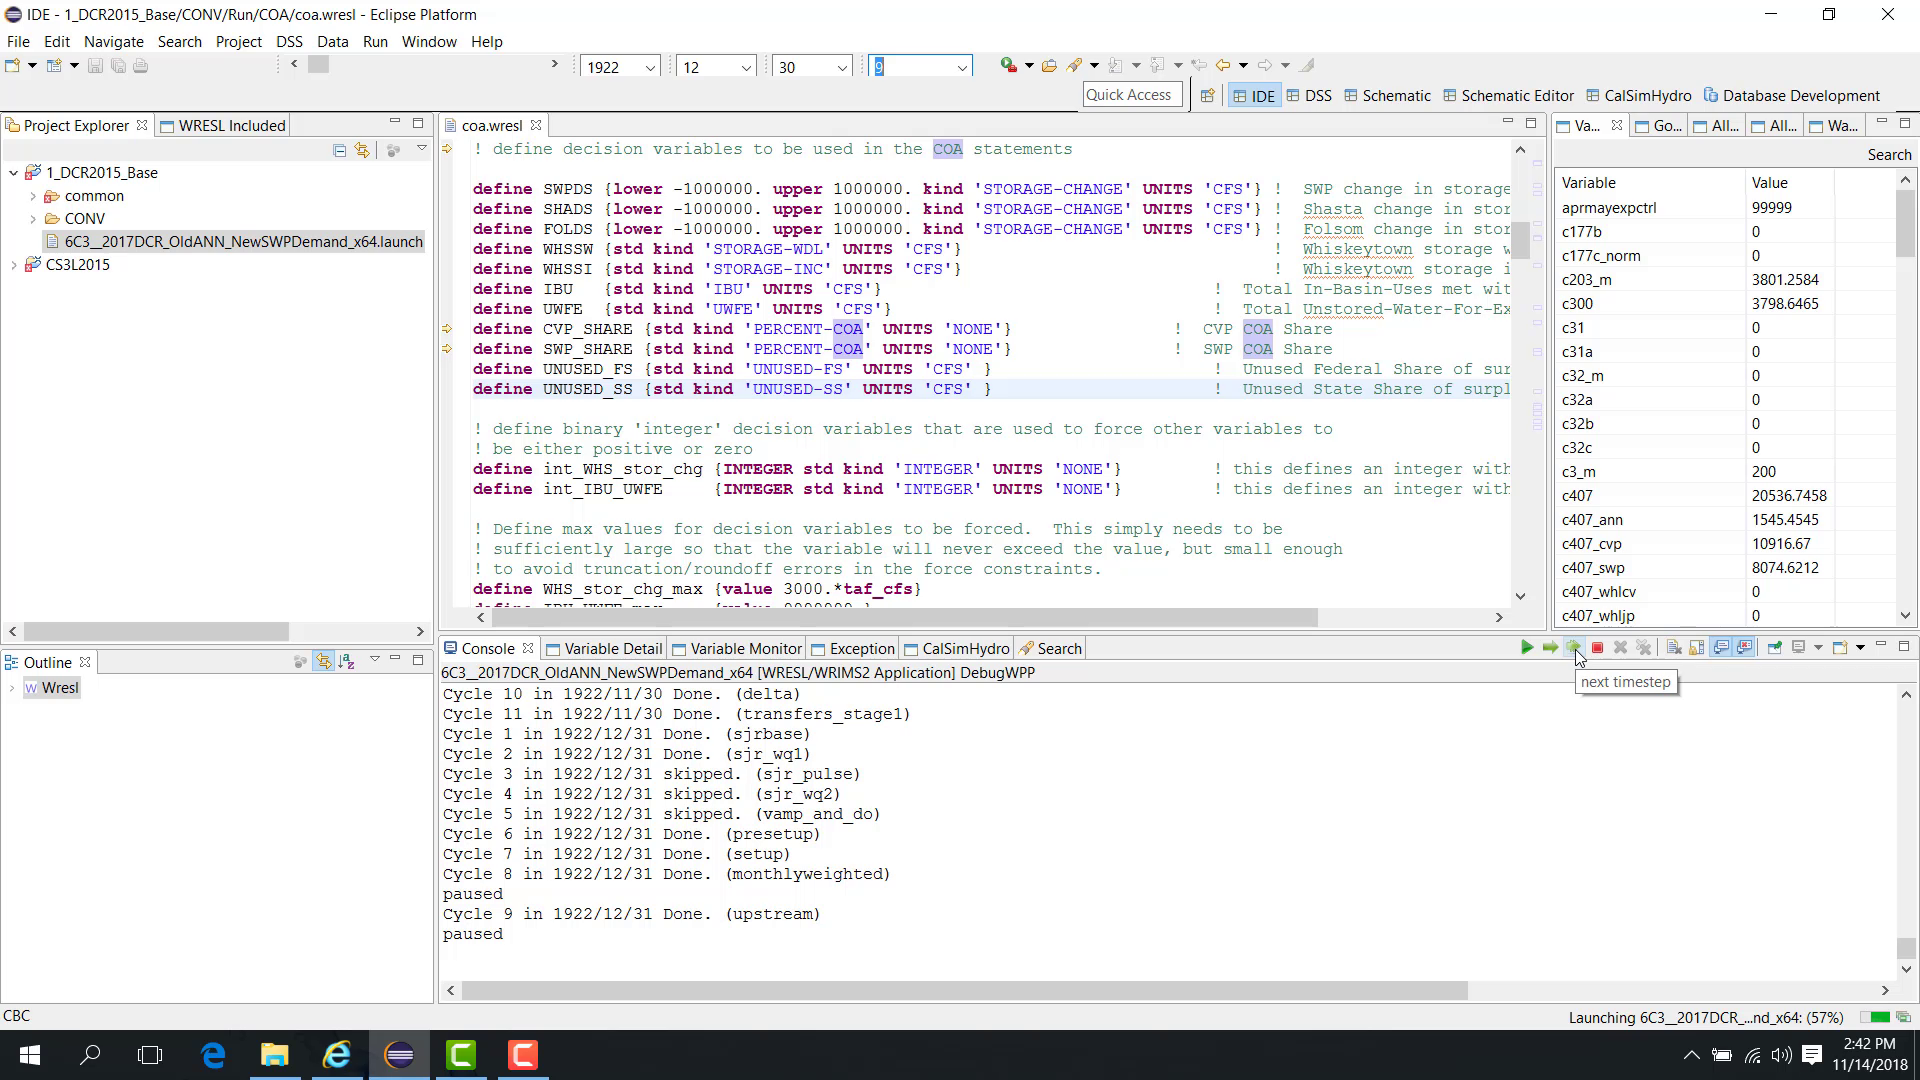The height and width of the screenshot is (1080, 1920).
Task: Click the next cycle green arrow icon
Action: coord(1550,647)
